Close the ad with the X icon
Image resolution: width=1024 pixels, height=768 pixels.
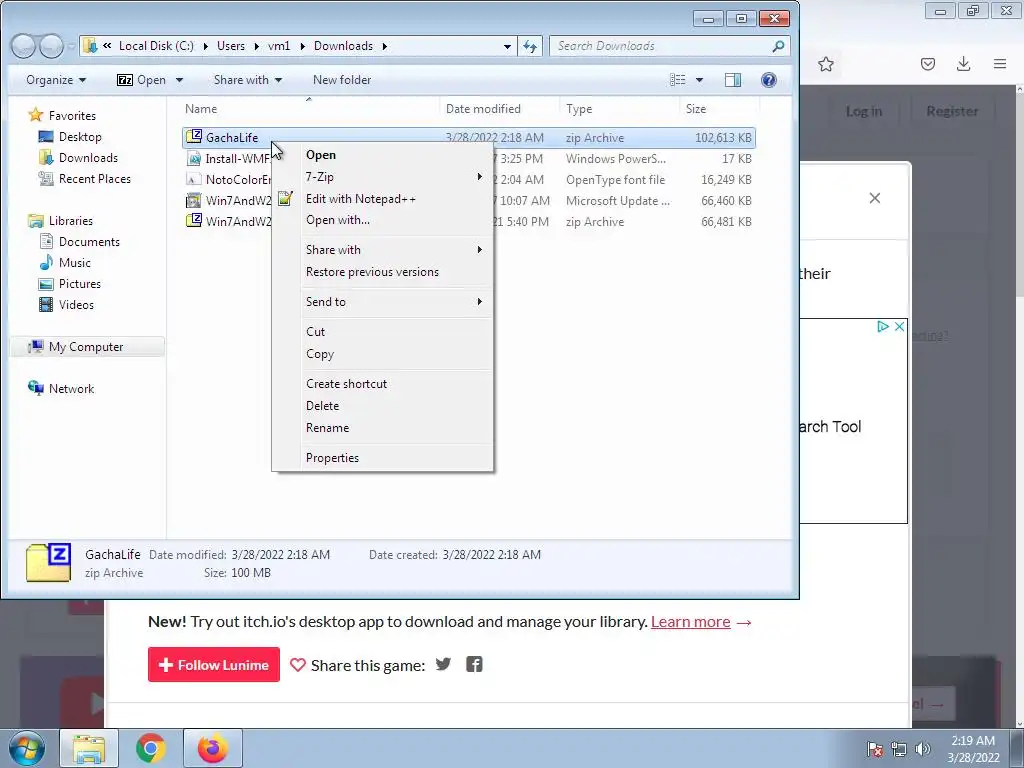tap(899, 327)
